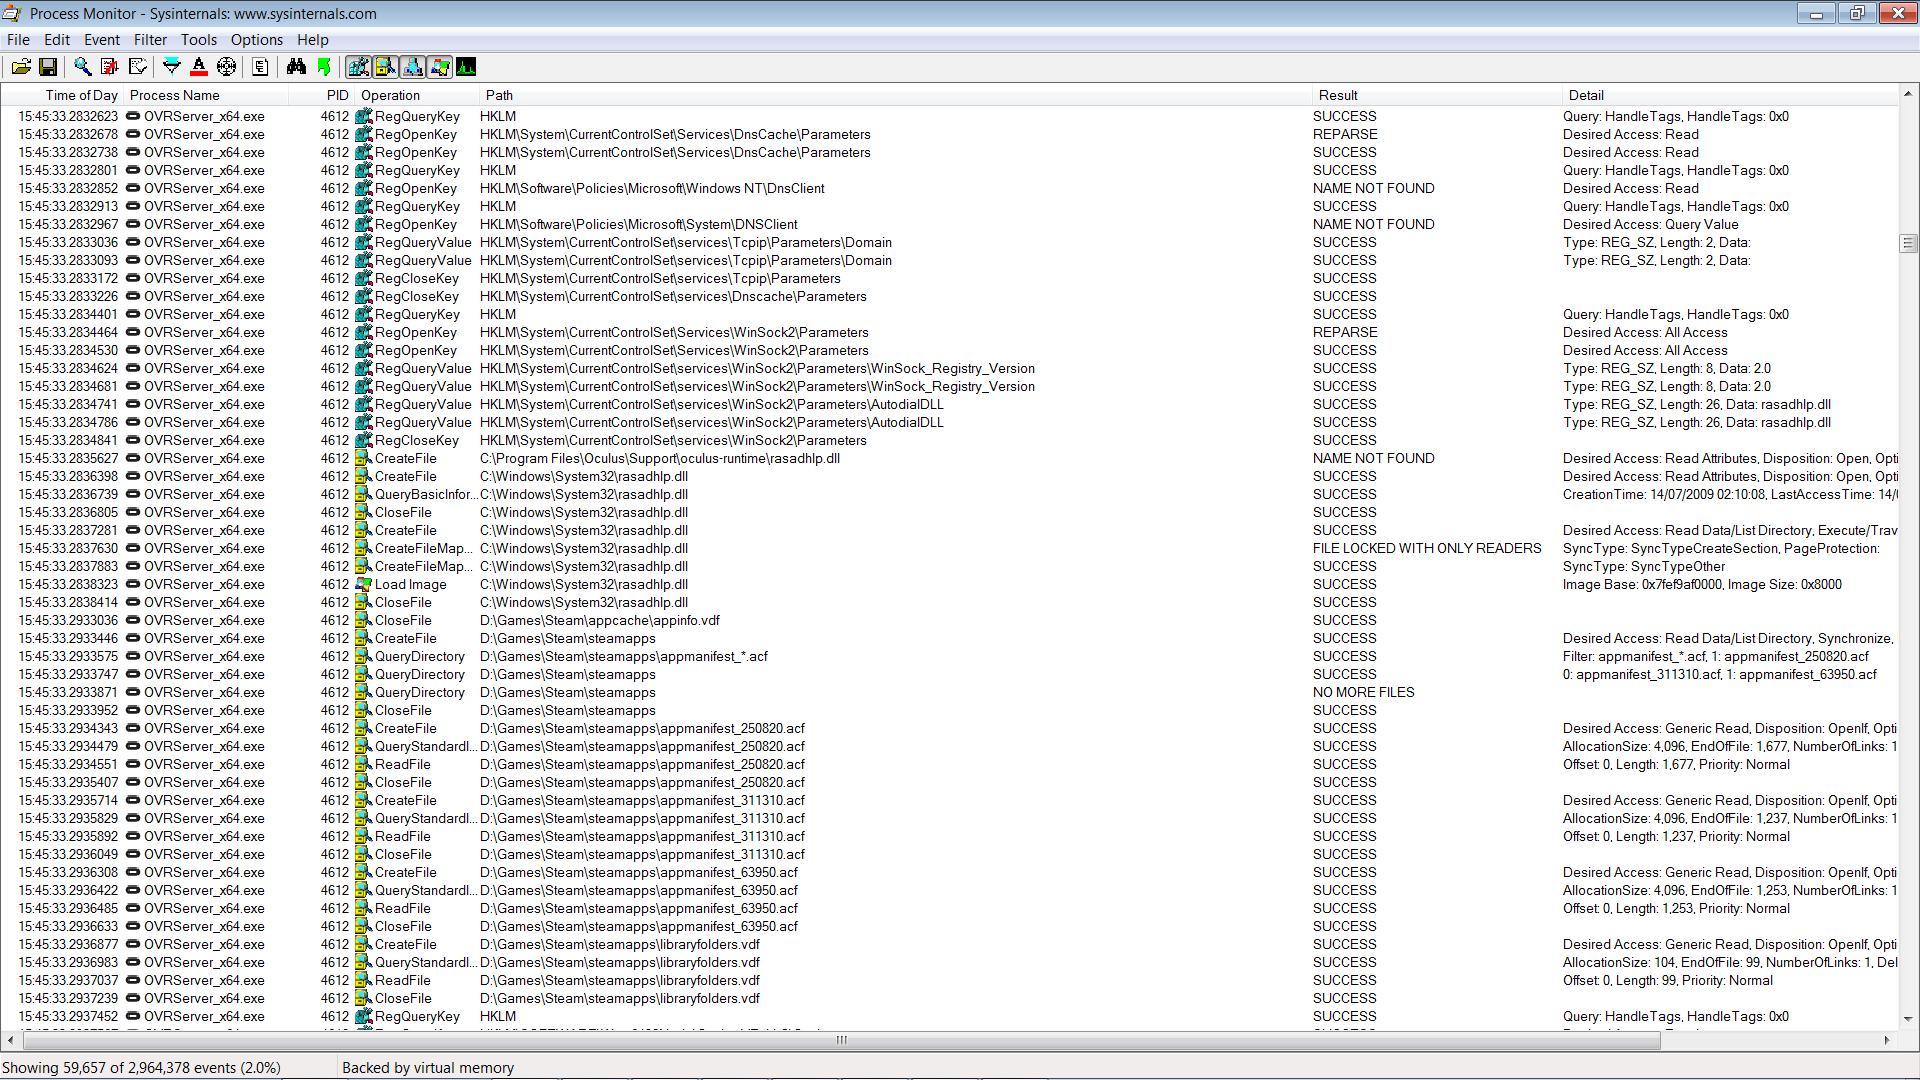The width and height of the screenshot is (1920, 1080).
Task: Select the Desired Access: Query Value detail
Action: click(x=1651, y=225)
